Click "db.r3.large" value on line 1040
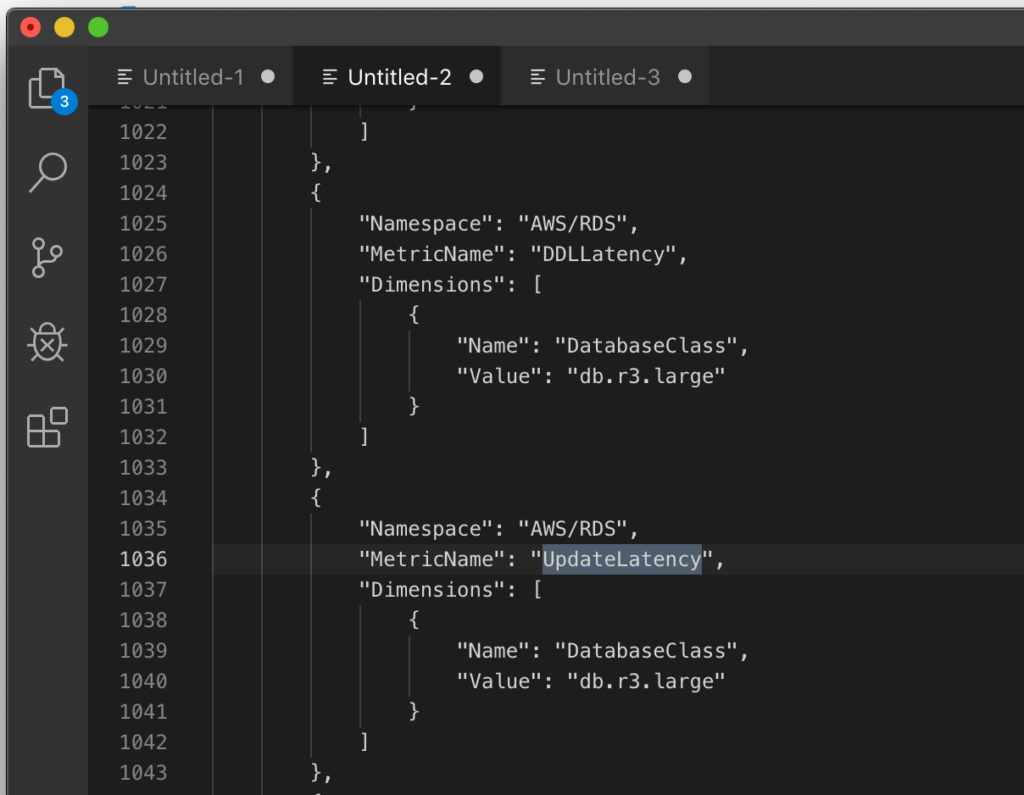The width and height of the screenshot is (1024, 795). click(x=646, y=681)
